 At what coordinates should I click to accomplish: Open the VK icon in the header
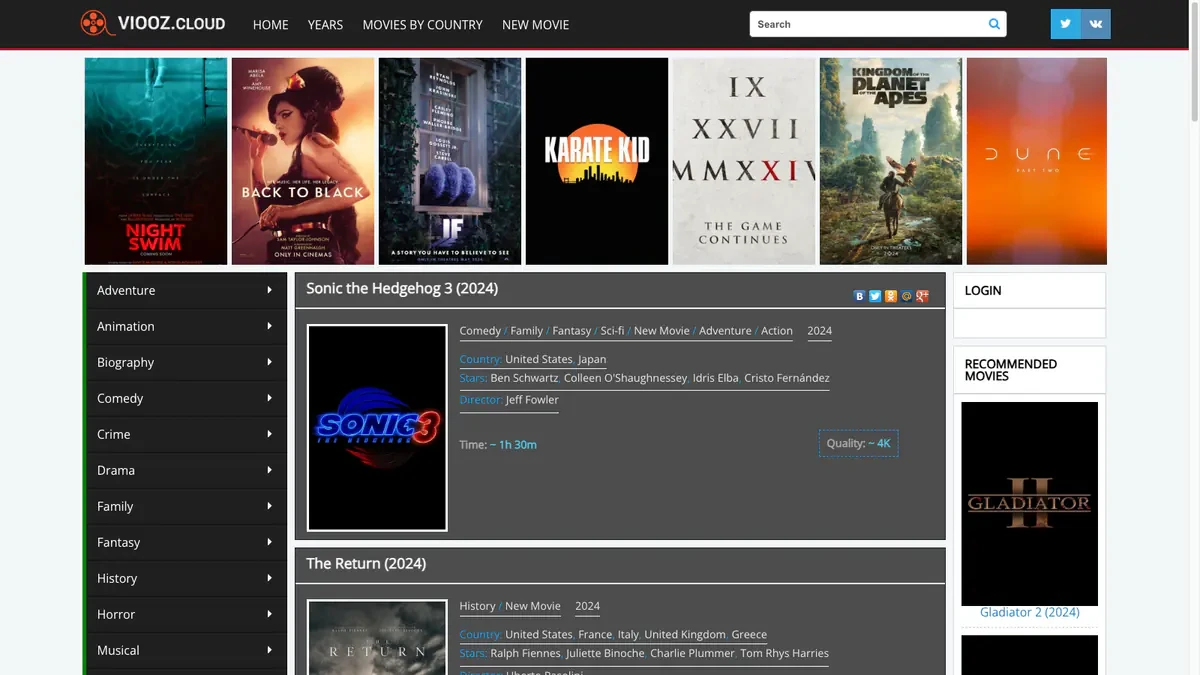[x=1096, y=24]
